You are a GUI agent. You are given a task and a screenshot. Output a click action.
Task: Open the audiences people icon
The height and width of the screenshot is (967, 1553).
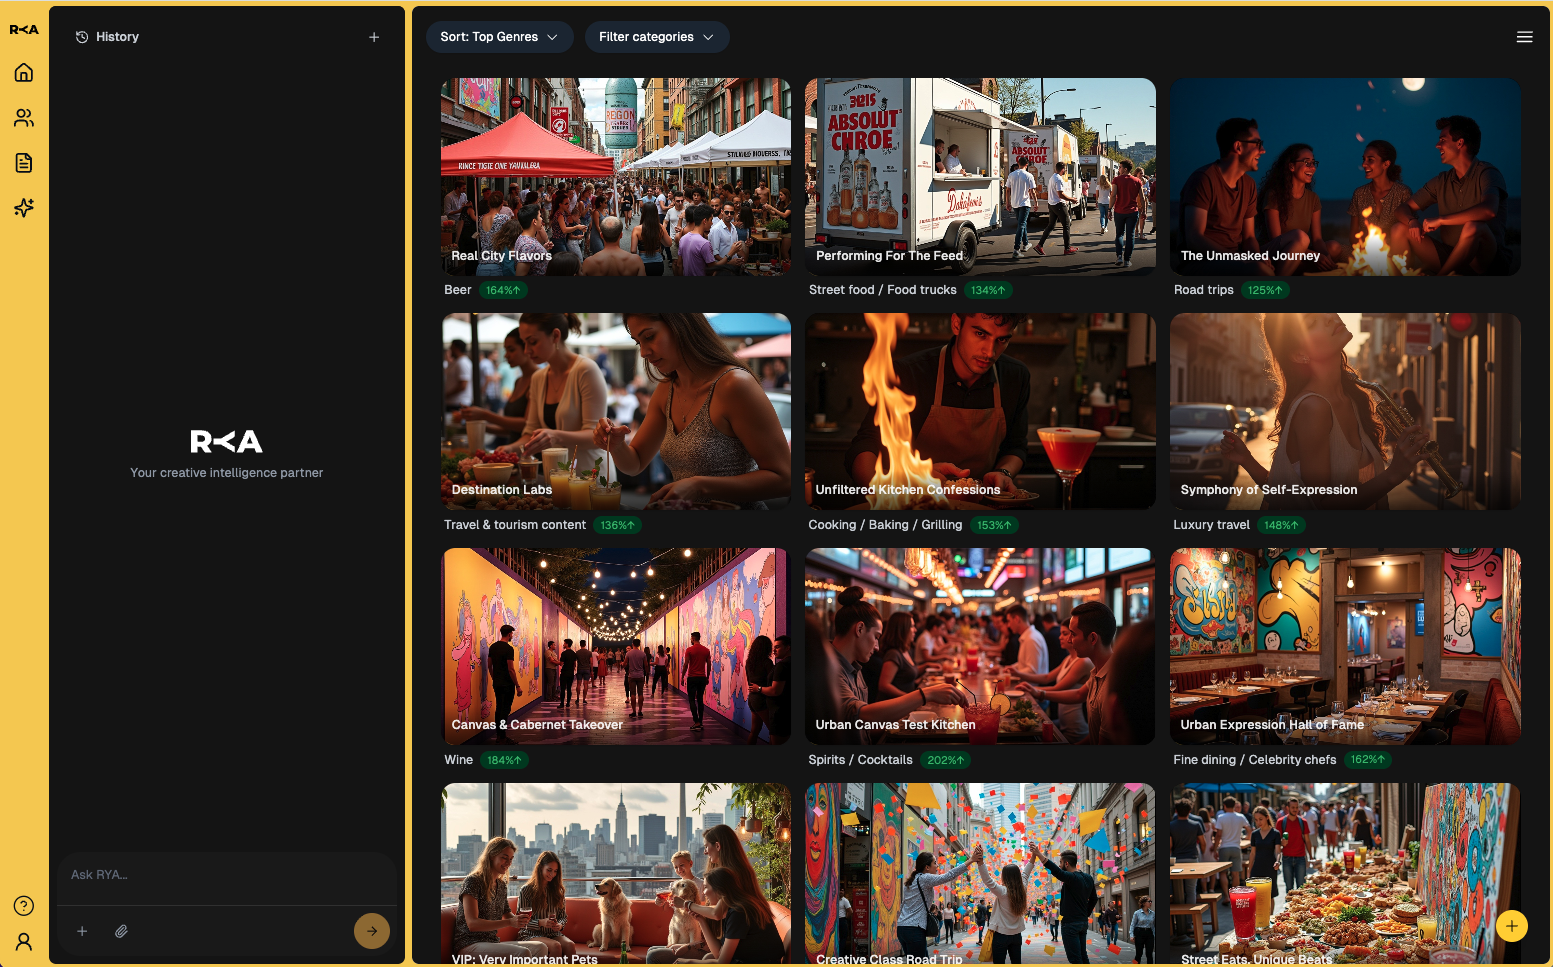pyautogui.click(x=24, y=118)
